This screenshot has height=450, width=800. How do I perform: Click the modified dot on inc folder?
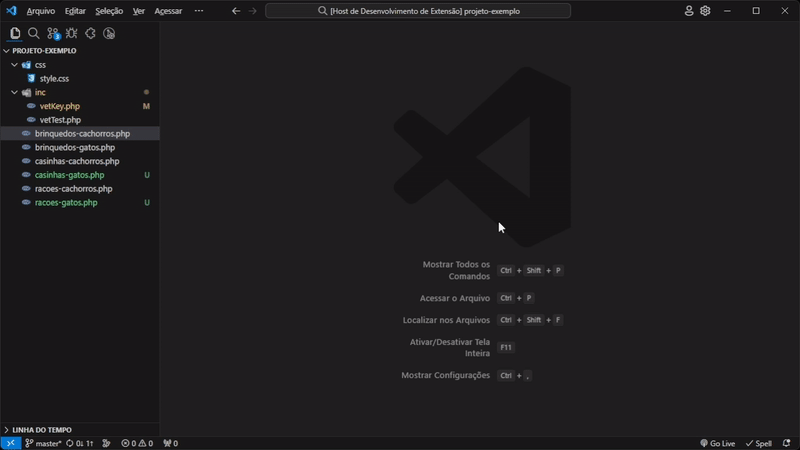point(146,92)
